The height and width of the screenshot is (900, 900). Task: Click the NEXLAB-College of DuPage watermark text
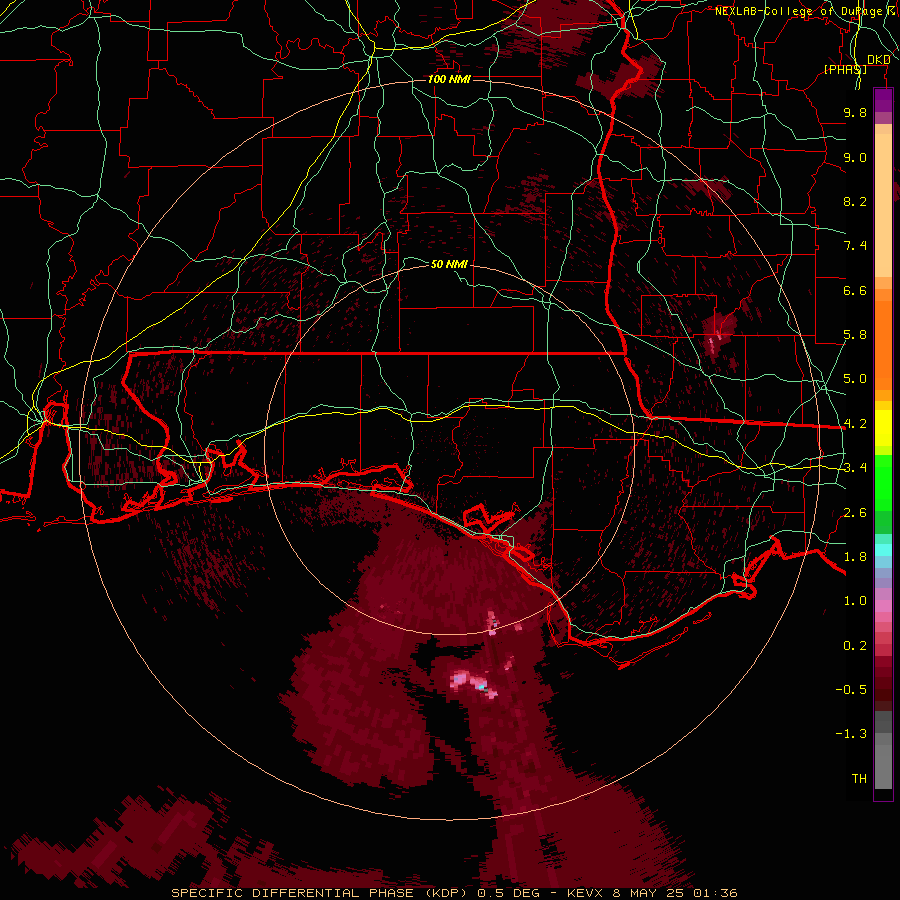pos(806,11)
